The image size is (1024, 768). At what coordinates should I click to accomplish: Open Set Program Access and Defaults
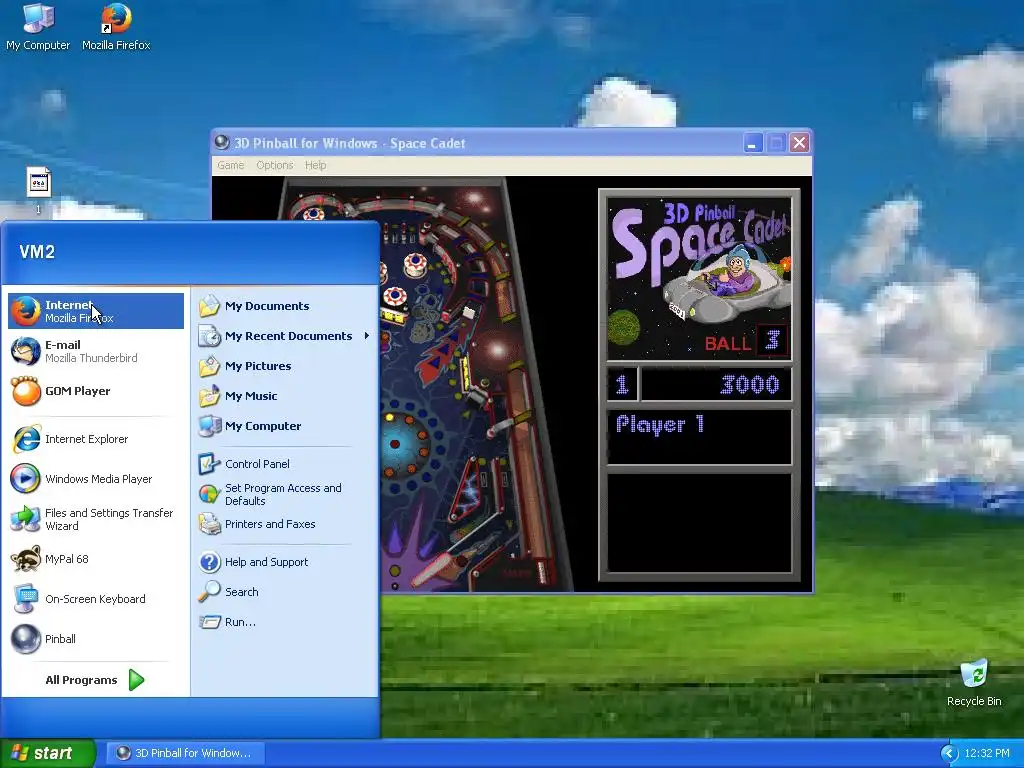pyautogui.click(x=284, y=494)
